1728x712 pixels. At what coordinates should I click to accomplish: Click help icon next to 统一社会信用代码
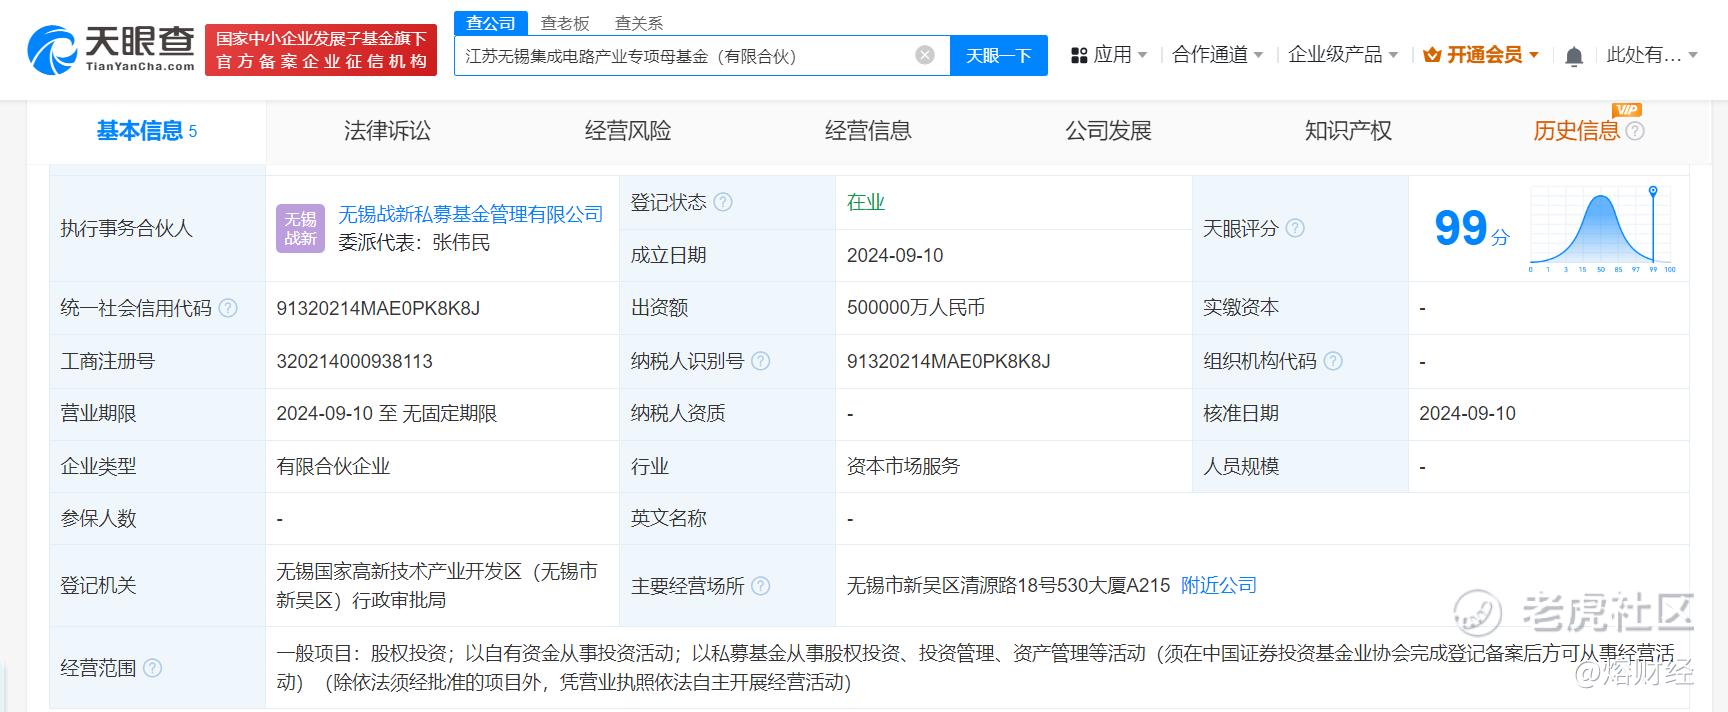(x=228, y=308)
